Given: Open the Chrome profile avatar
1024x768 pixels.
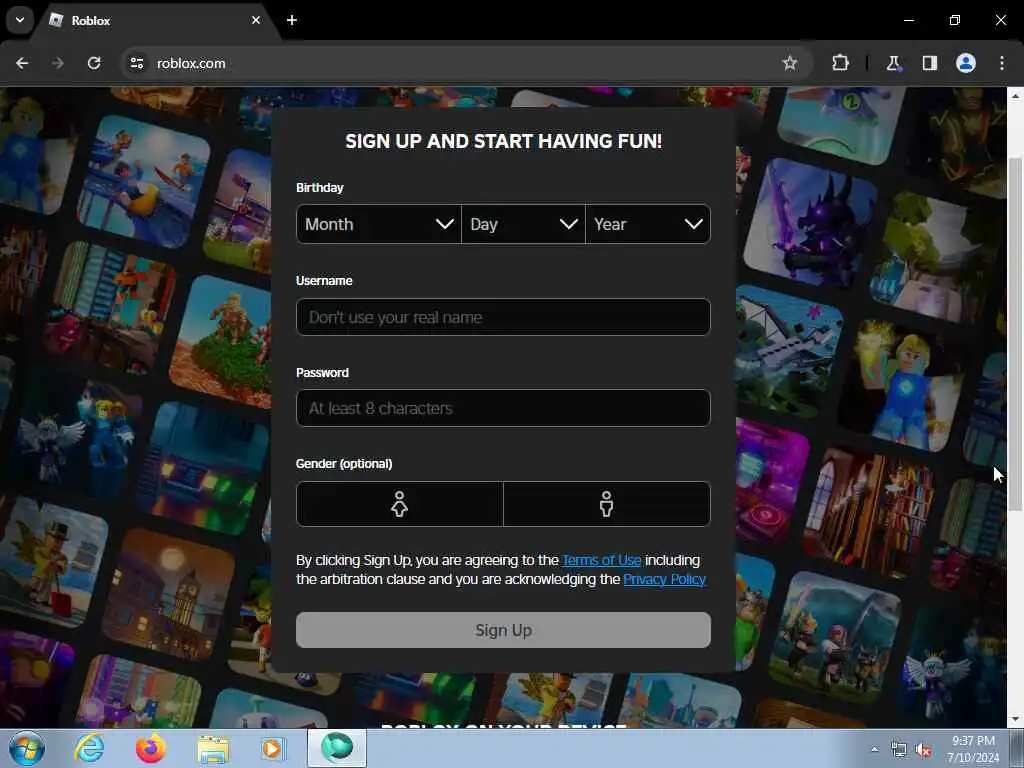Looking at the screenshot, I should coord(966,63).
